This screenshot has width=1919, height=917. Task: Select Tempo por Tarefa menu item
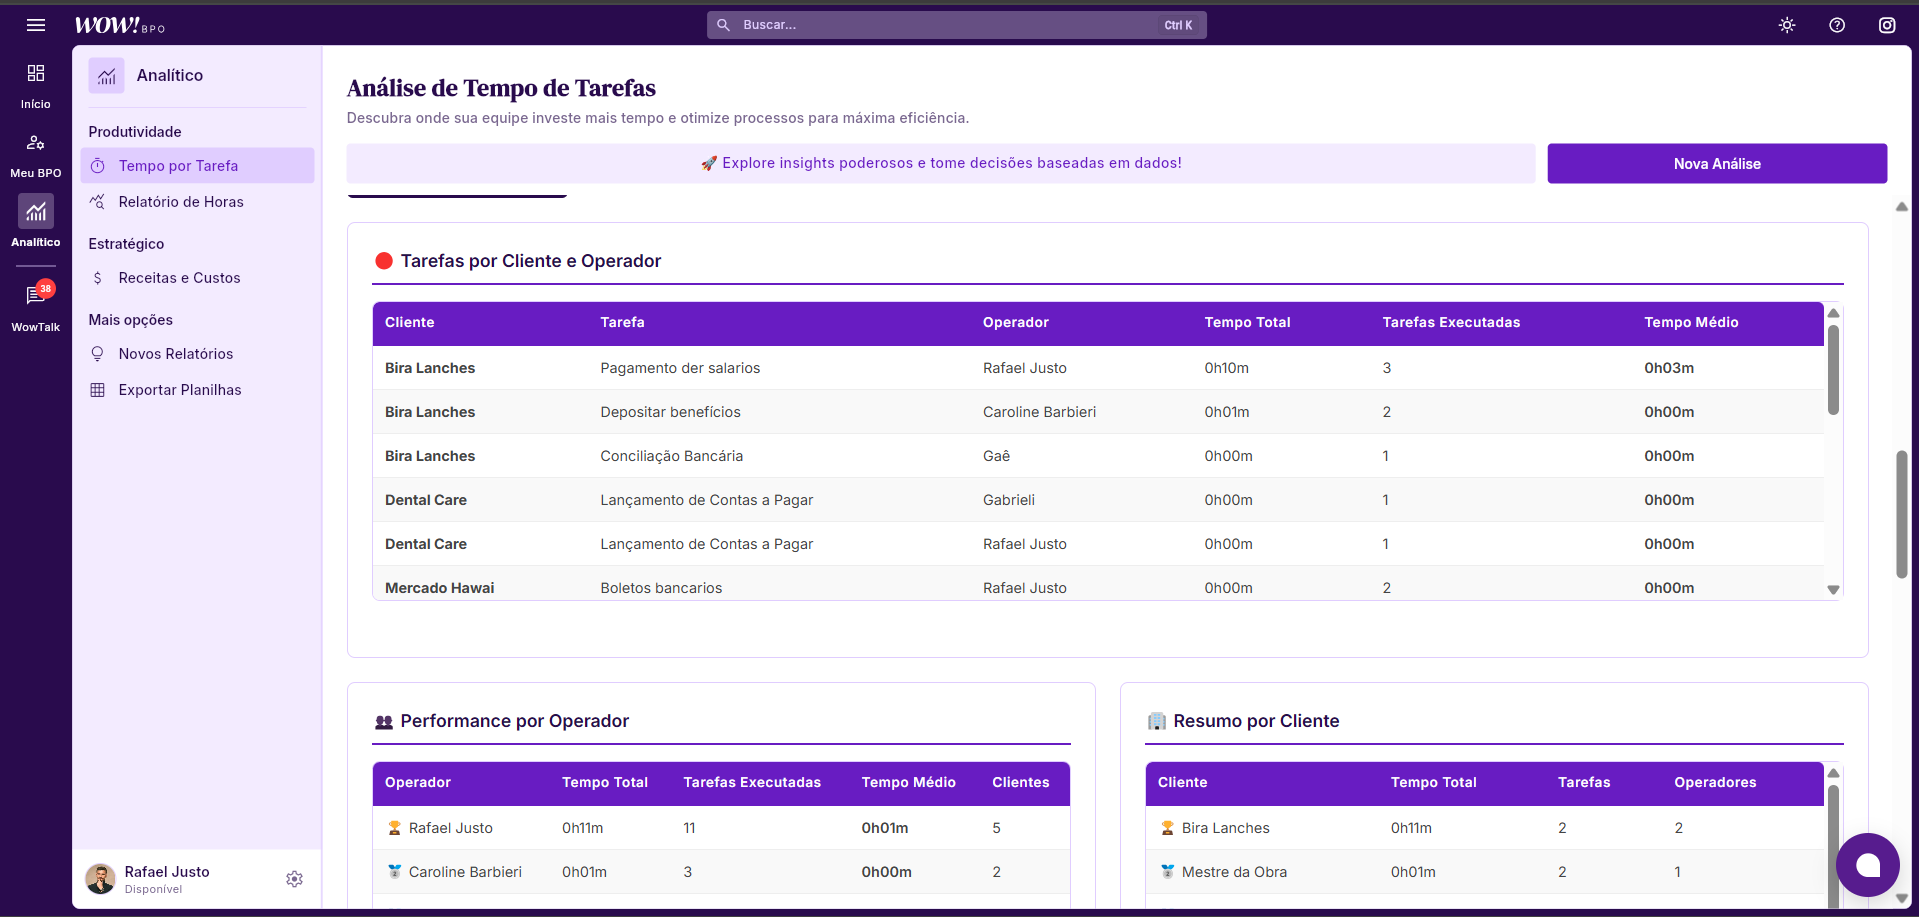click(x=178, y=166)
